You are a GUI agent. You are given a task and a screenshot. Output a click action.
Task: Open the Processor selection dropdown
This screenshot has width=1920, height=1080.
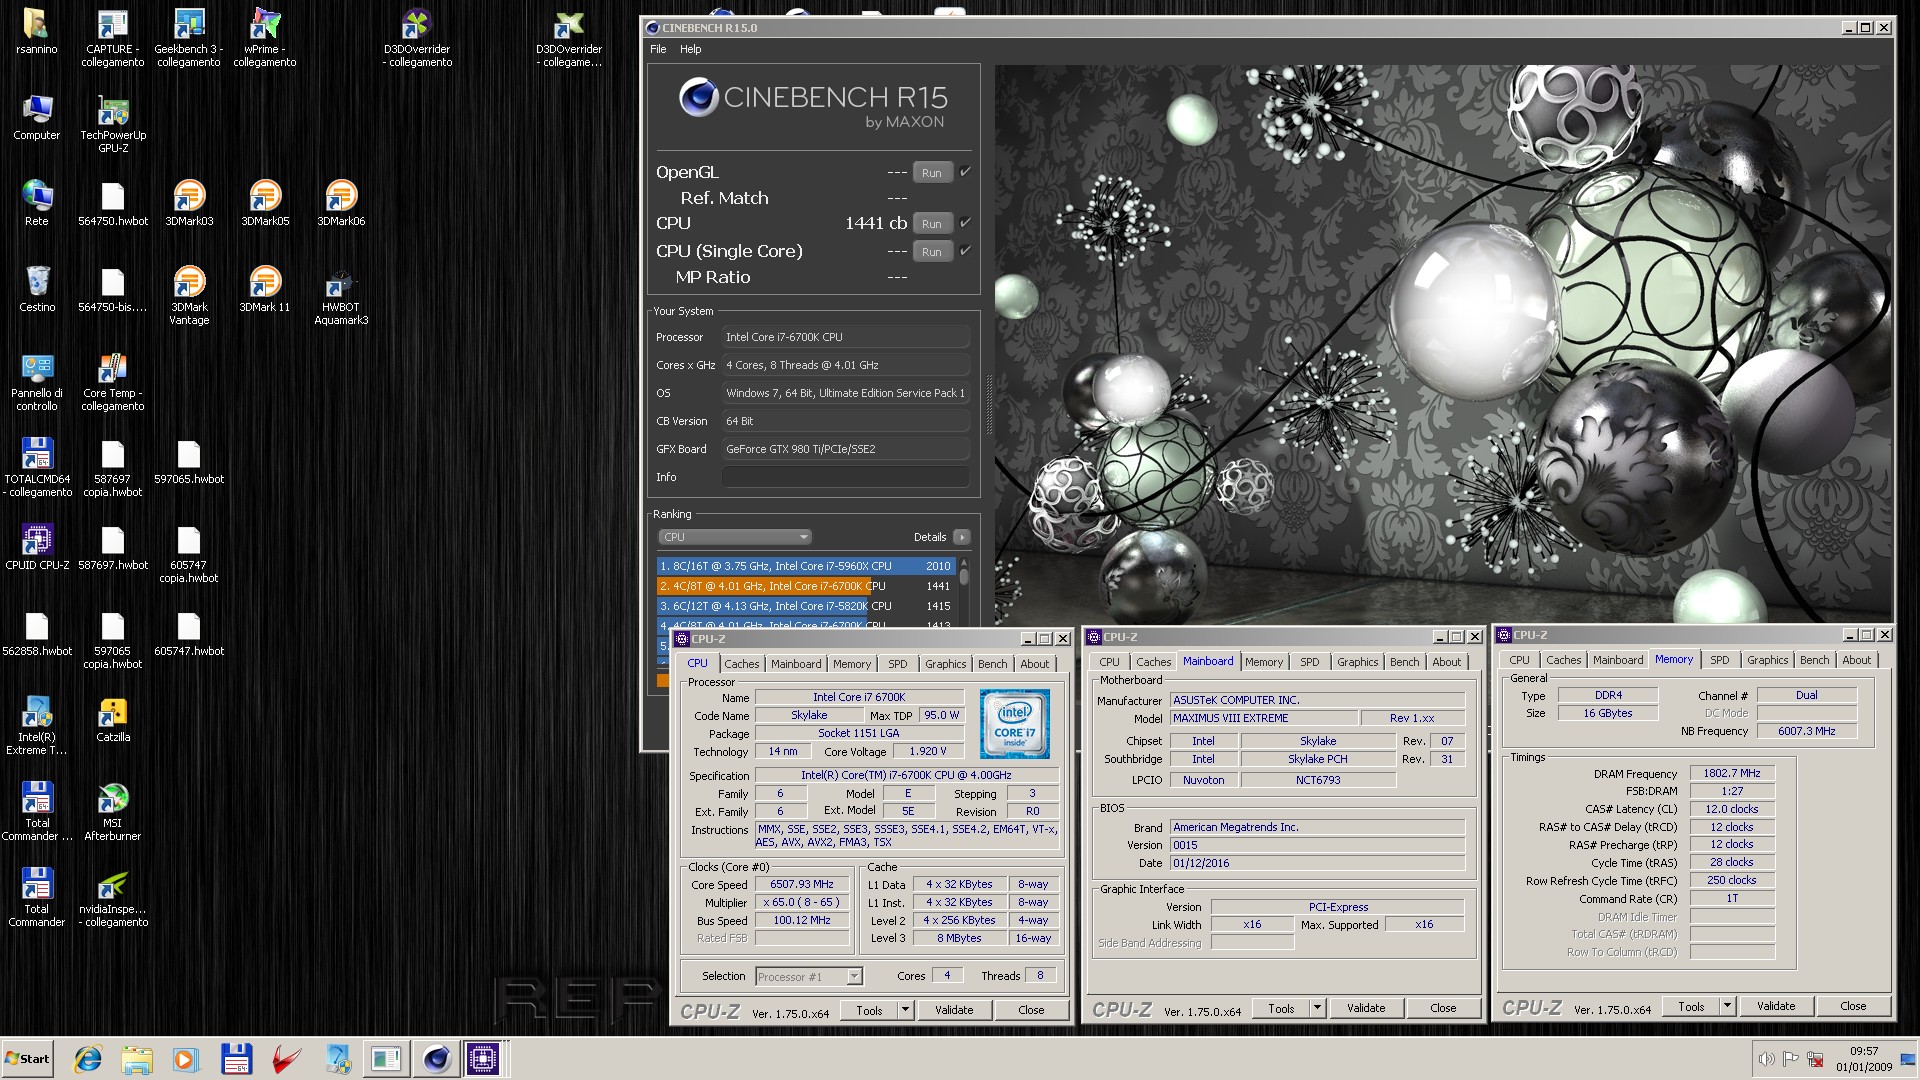coord(809,976)
